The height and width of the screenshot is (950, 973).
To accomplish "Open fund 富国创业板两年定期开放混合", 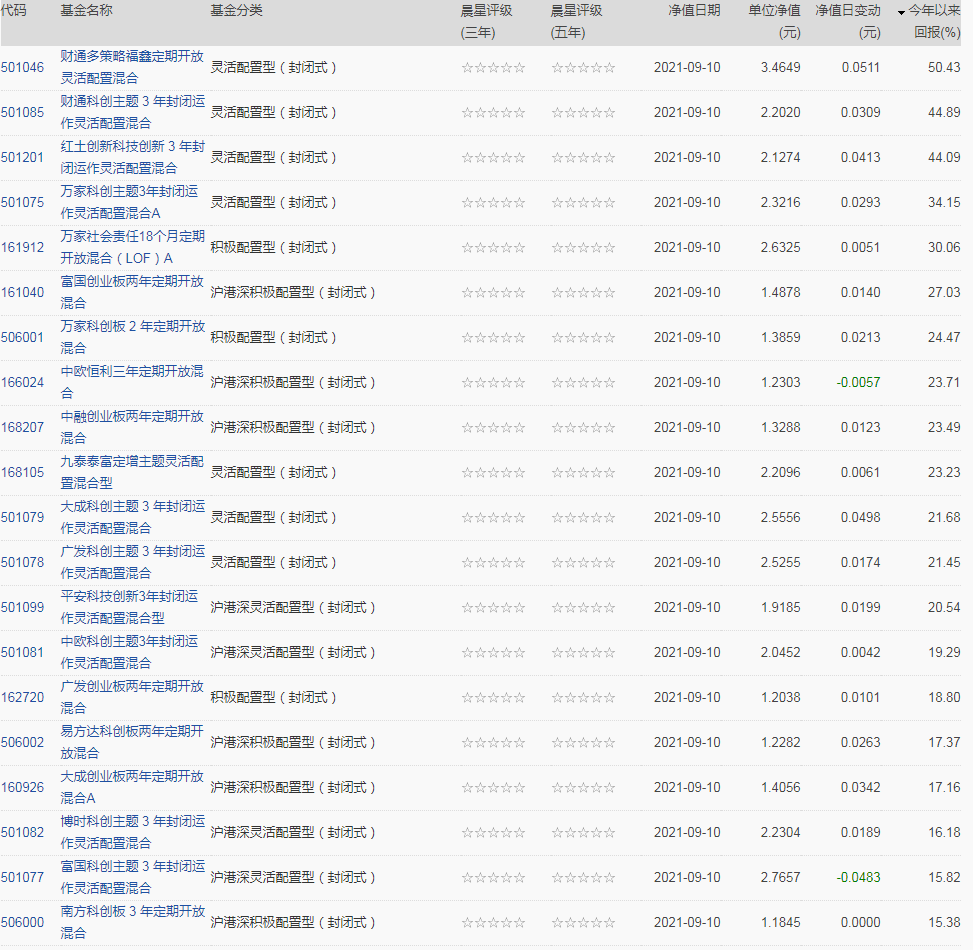I will [x=132, y=292].
